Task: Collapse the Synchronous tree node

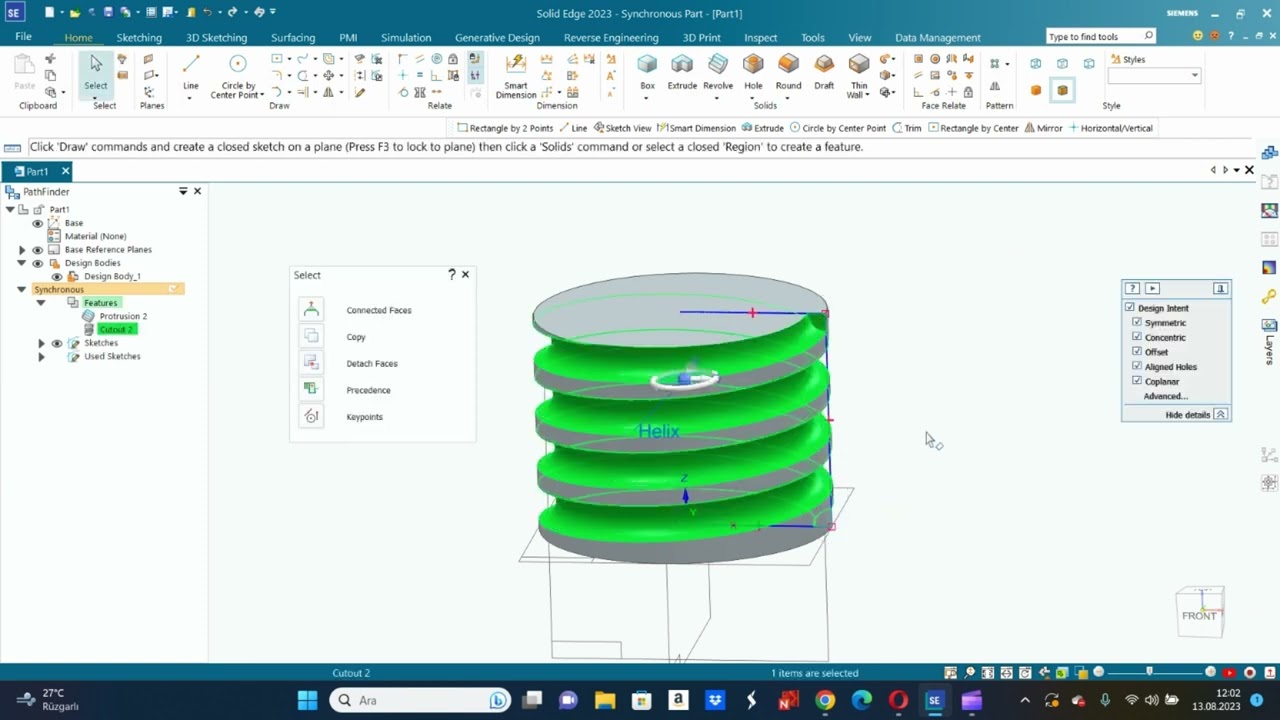Action: [22, 290]
